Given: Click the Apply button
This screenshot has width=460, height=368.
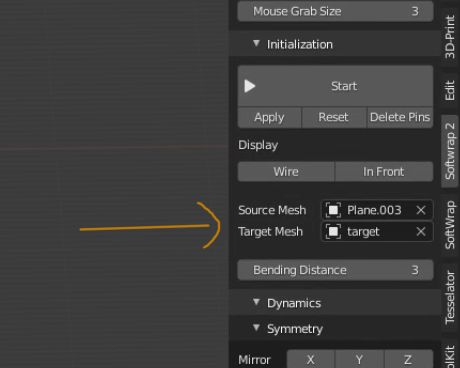Looking at the screenshot, I should [x=269, y=117].
